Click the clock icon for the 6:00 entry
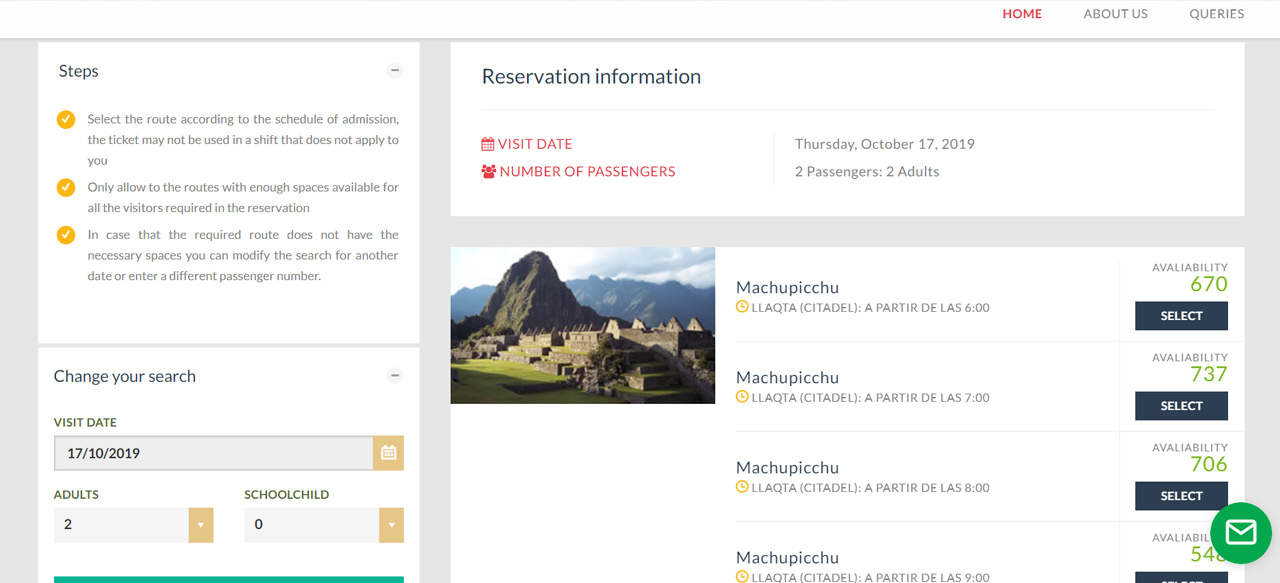 pyautogui.click(x=742, y=307)
